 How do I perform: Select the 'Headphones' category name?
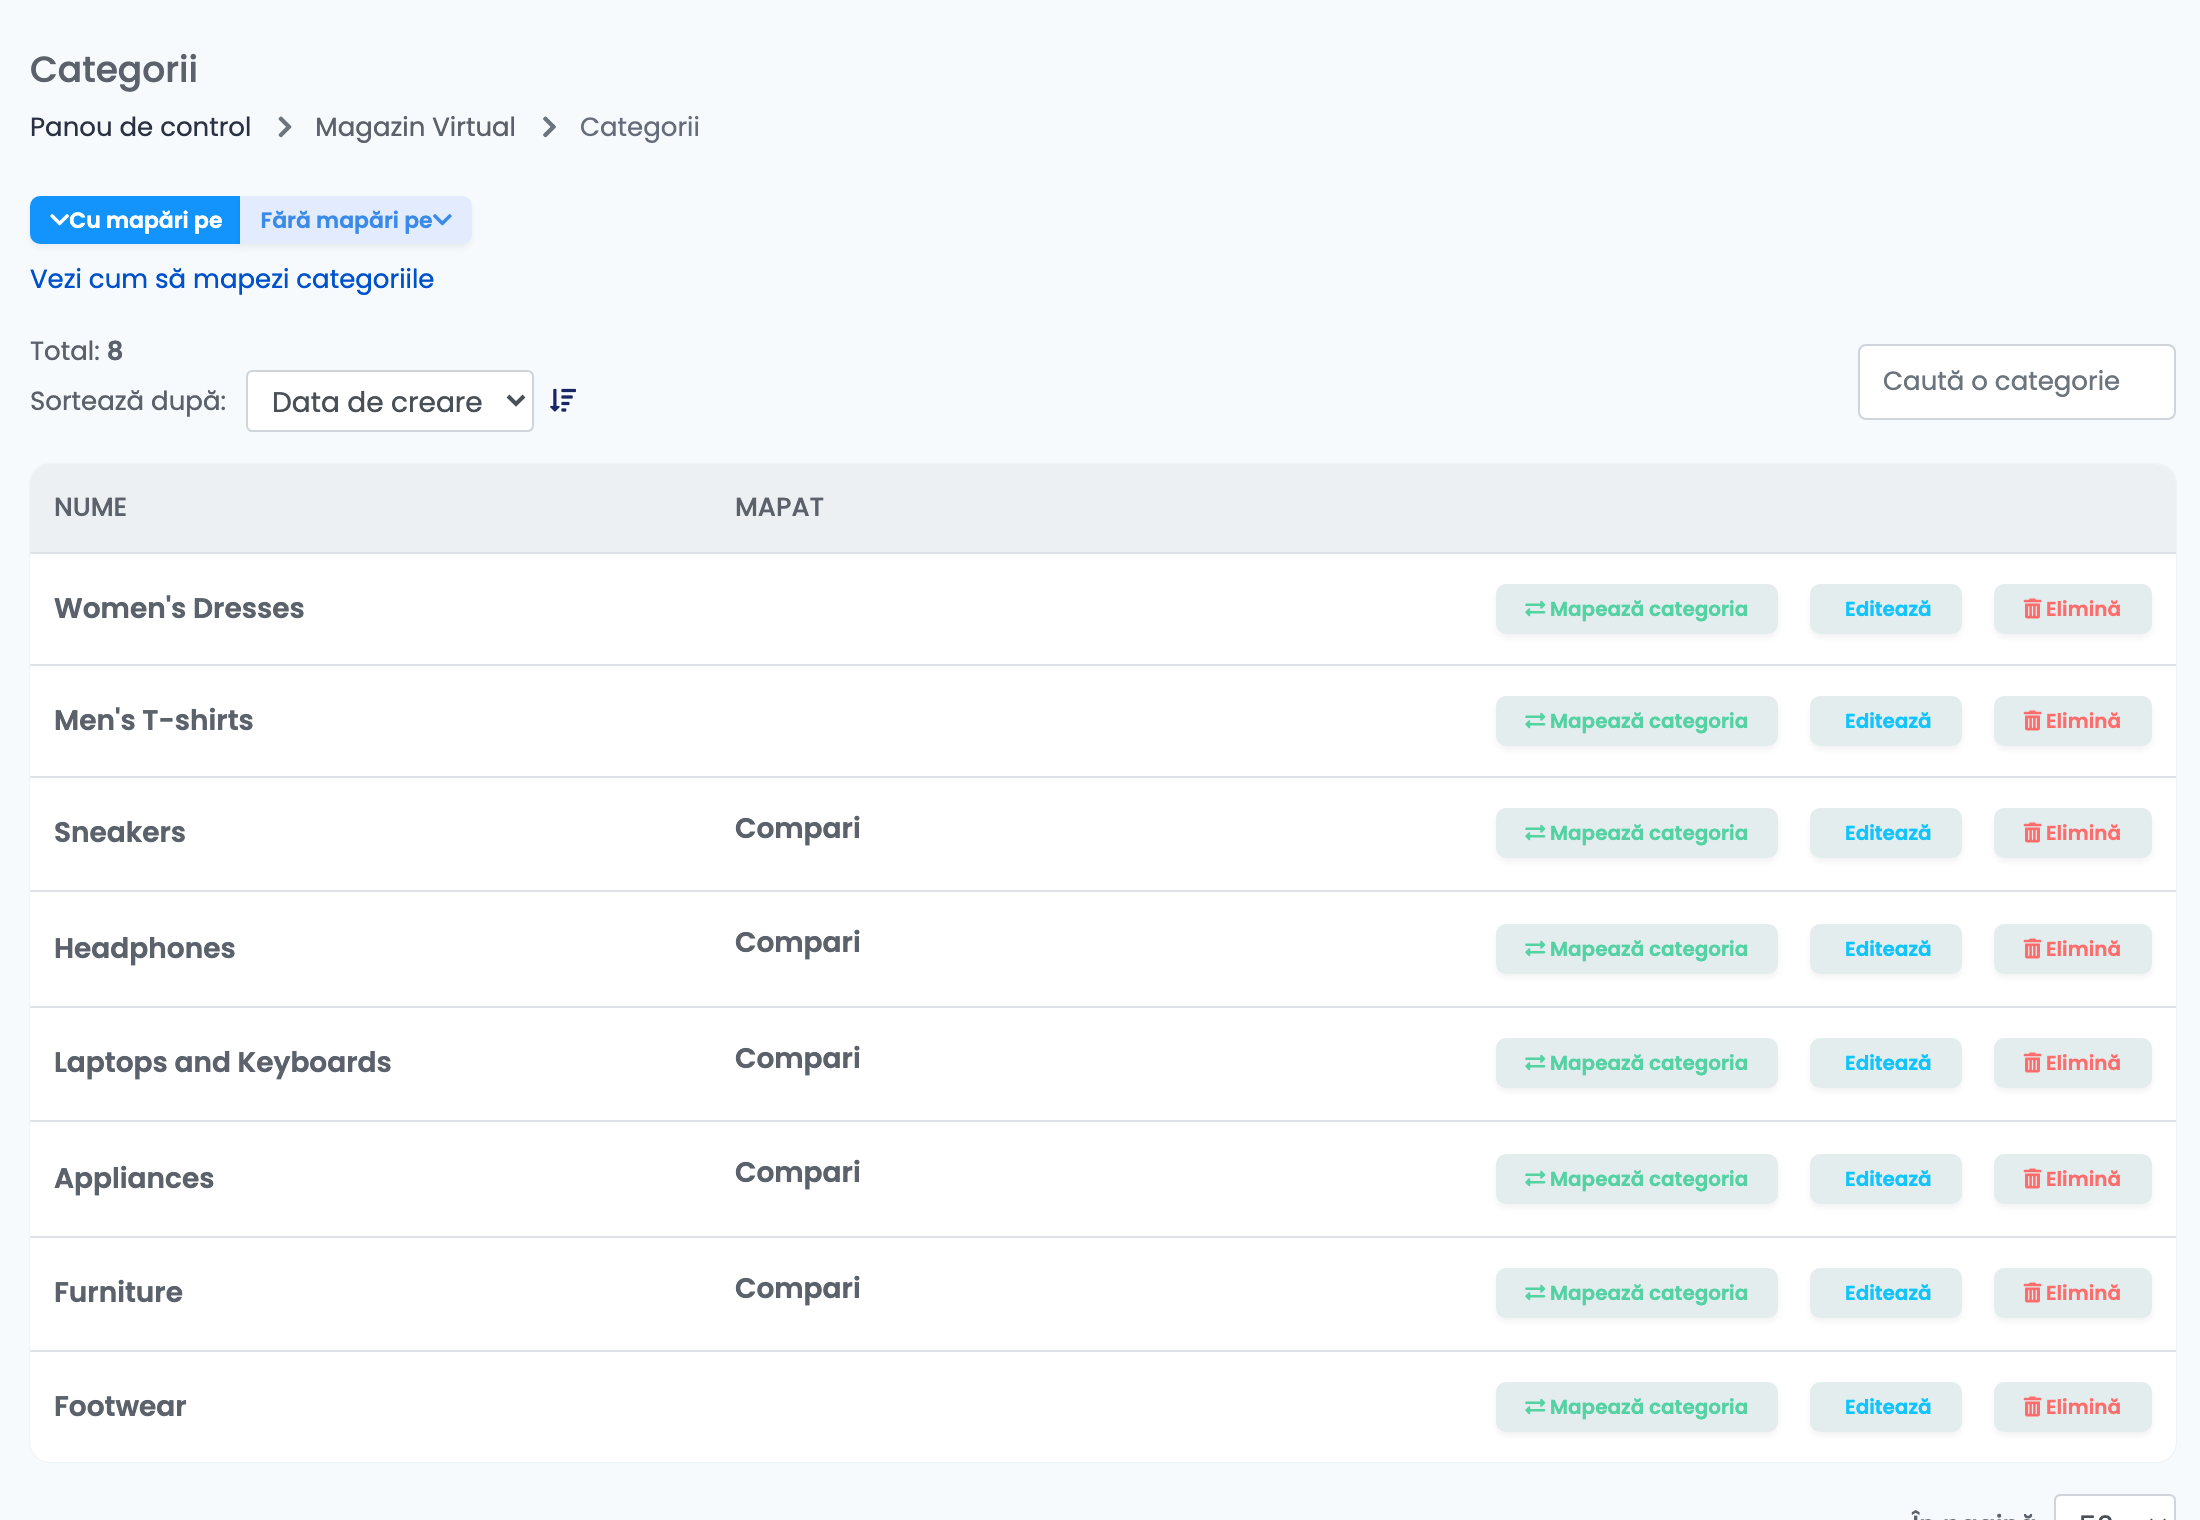[145, 948]
